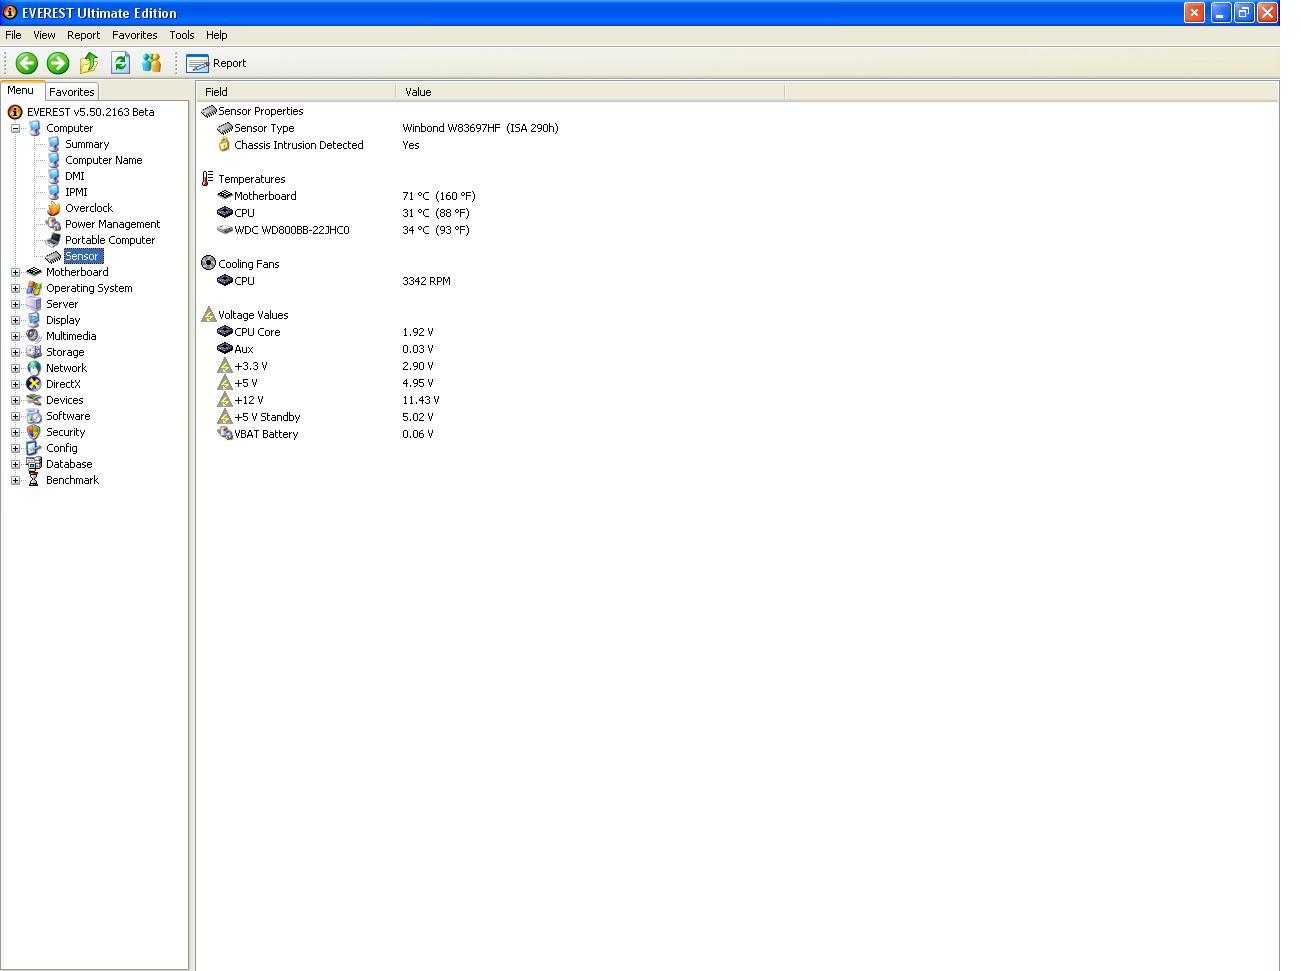The width and height of the screenshot is (1301, 971).
Task: Minimize the EVEREST window
Action: click(1221, 12)
